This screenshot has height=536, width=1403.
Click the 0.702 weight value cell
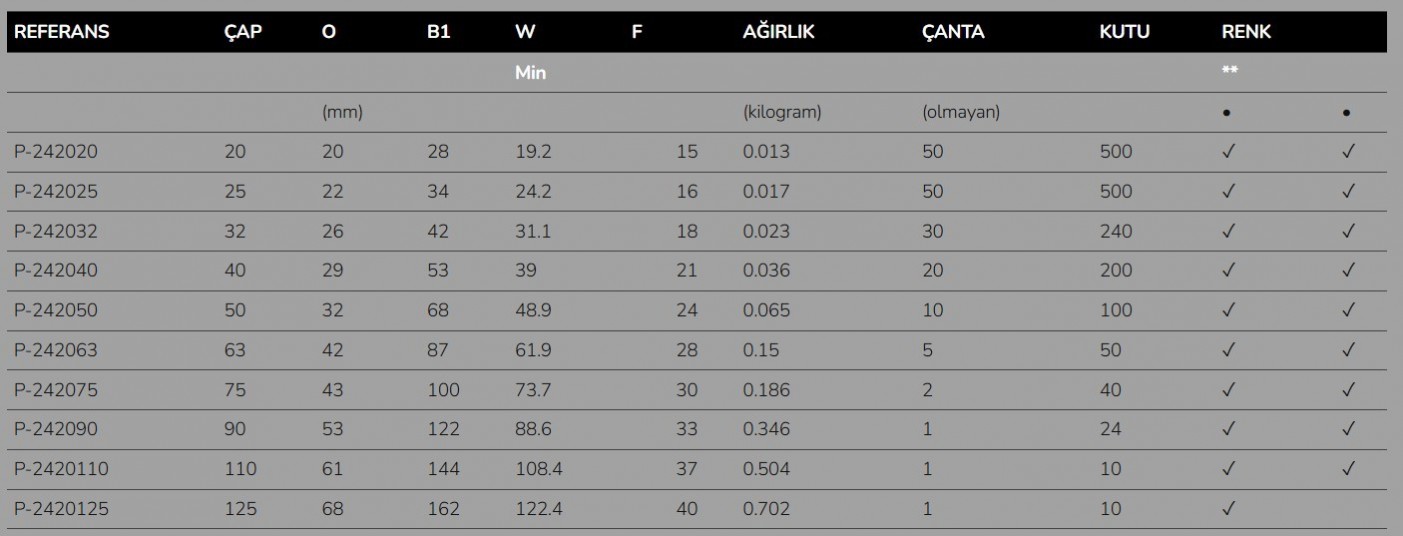765,509
